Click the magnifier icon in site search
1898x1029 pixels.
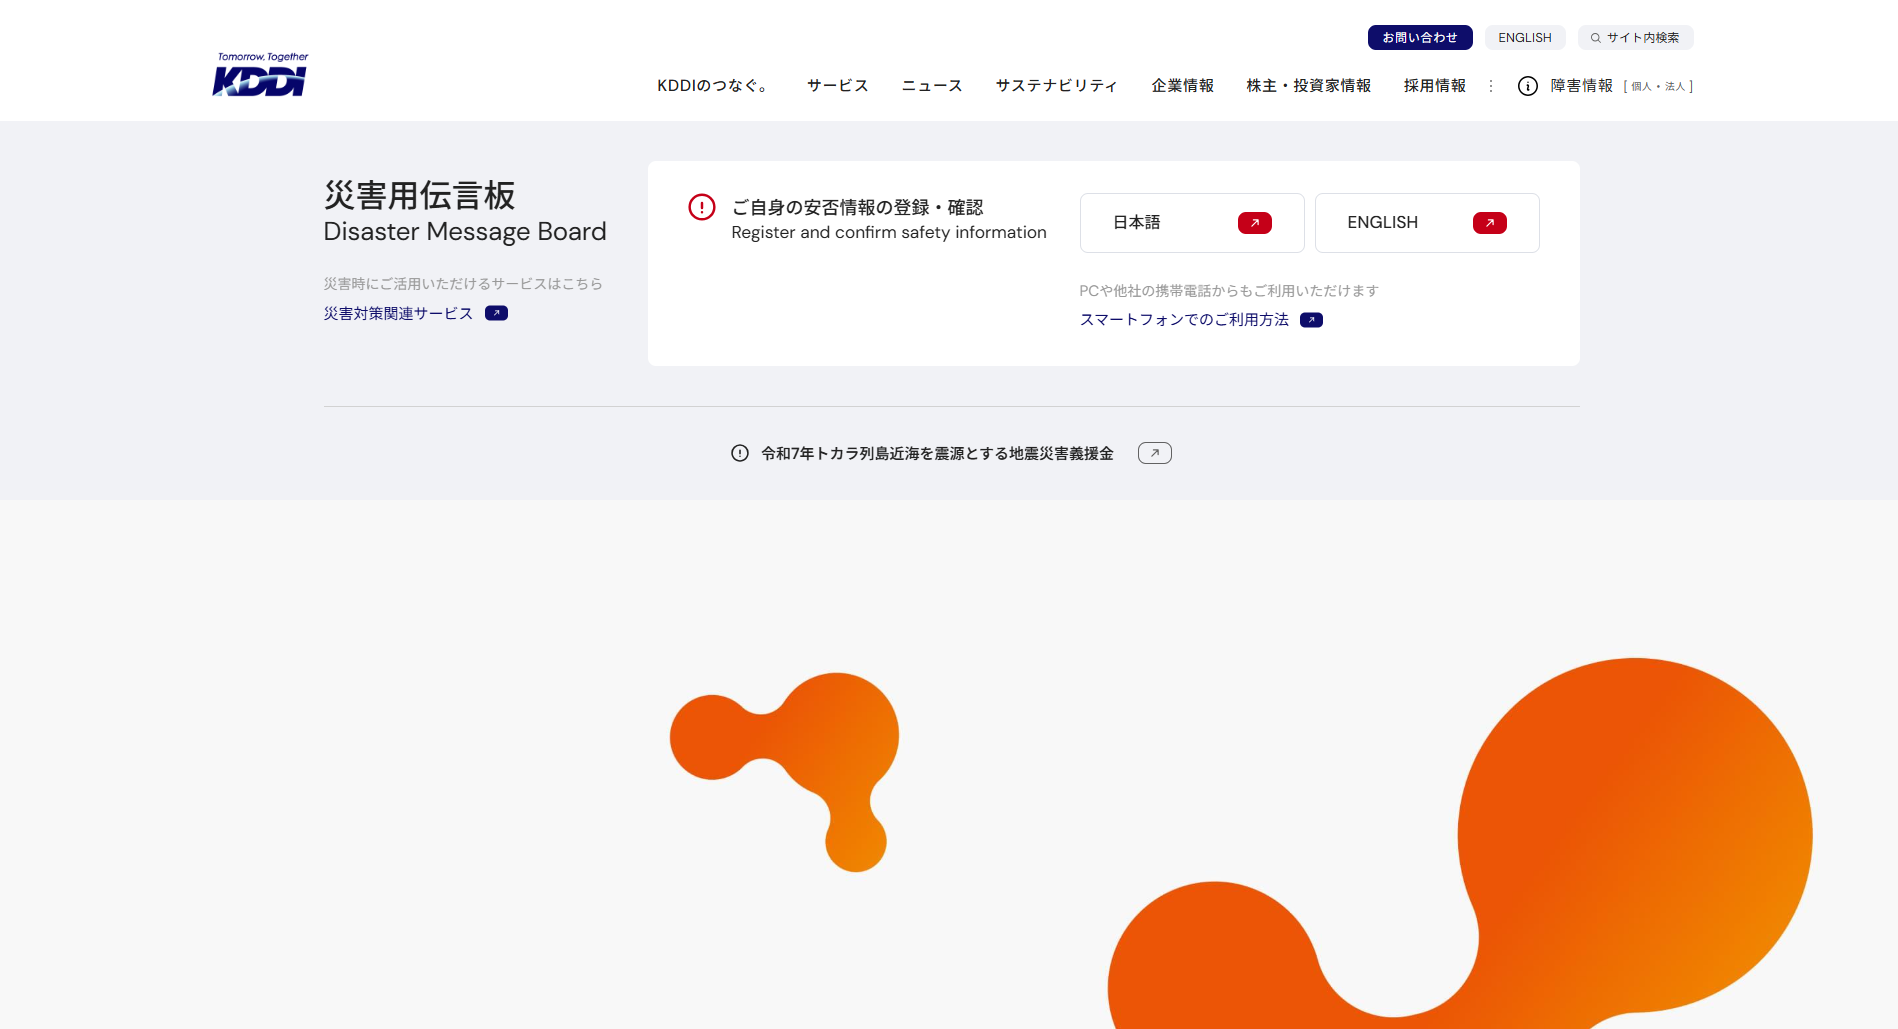(1596, 38)
